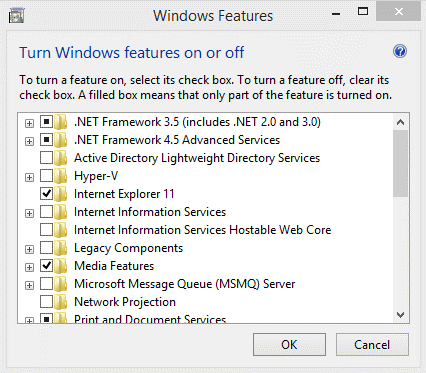Click the folder icon beside .NET Framework 3.5
Image resolution: width=426 pixels, height=373 pixels.
tap(61, 122)
